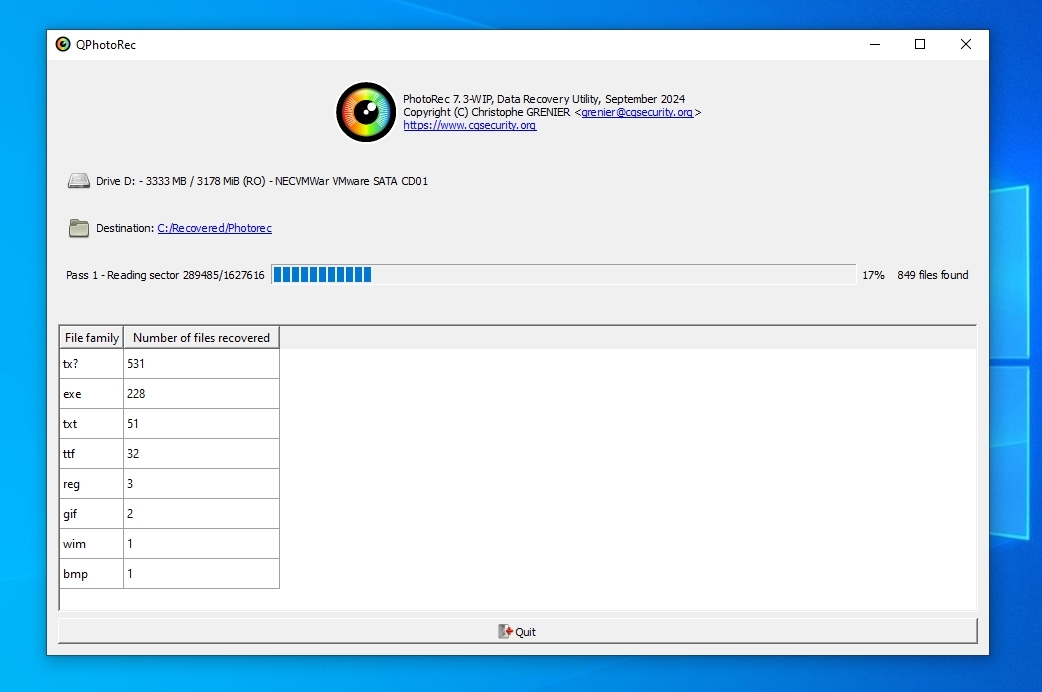The width and height of the screenshot is (1042, 692).
Task: Click the count cell in the reg row
Action: (201, 484)
